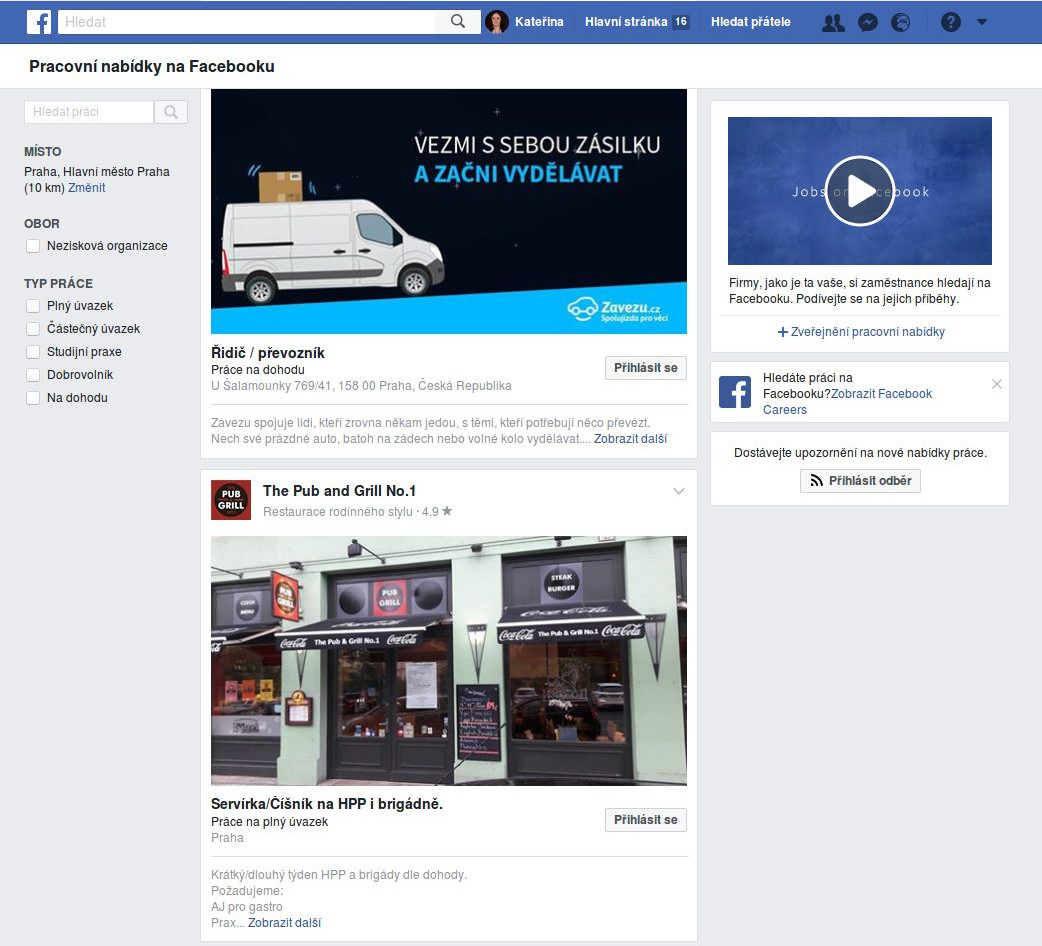
Task: Click Facebook Careers logo icon
Action: [735, 392]
